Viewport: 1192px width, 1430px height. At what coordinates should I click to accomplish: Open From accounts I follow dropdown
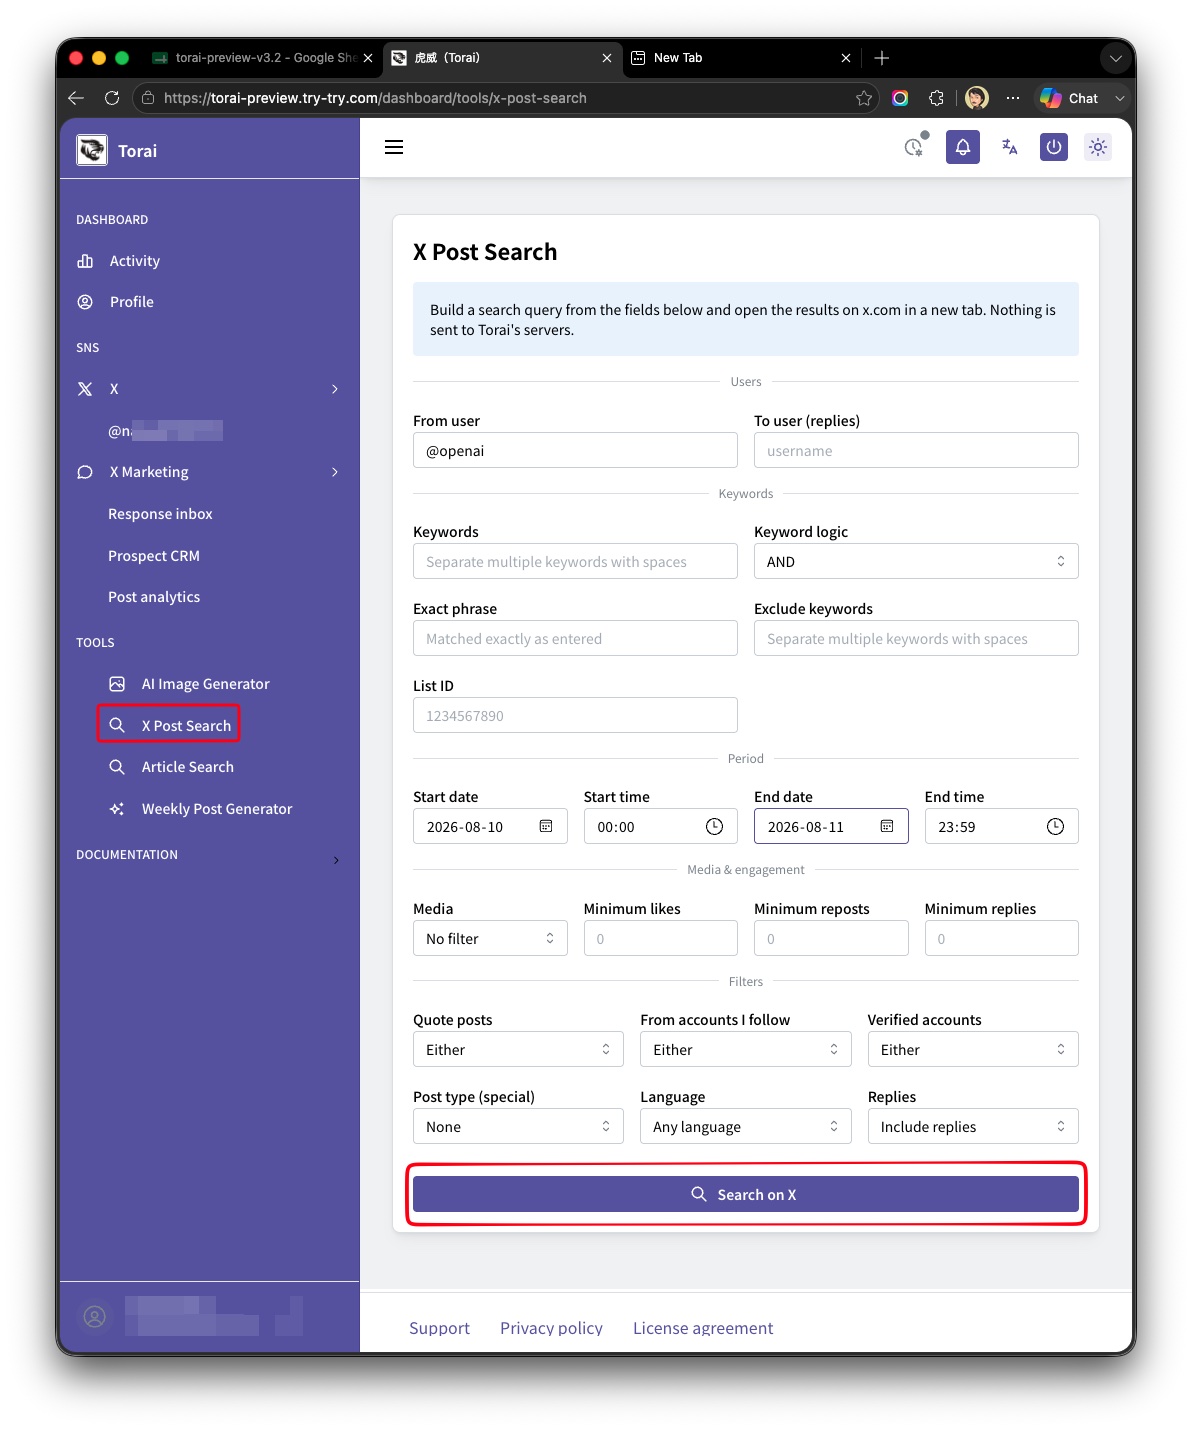click(746, 1049)
